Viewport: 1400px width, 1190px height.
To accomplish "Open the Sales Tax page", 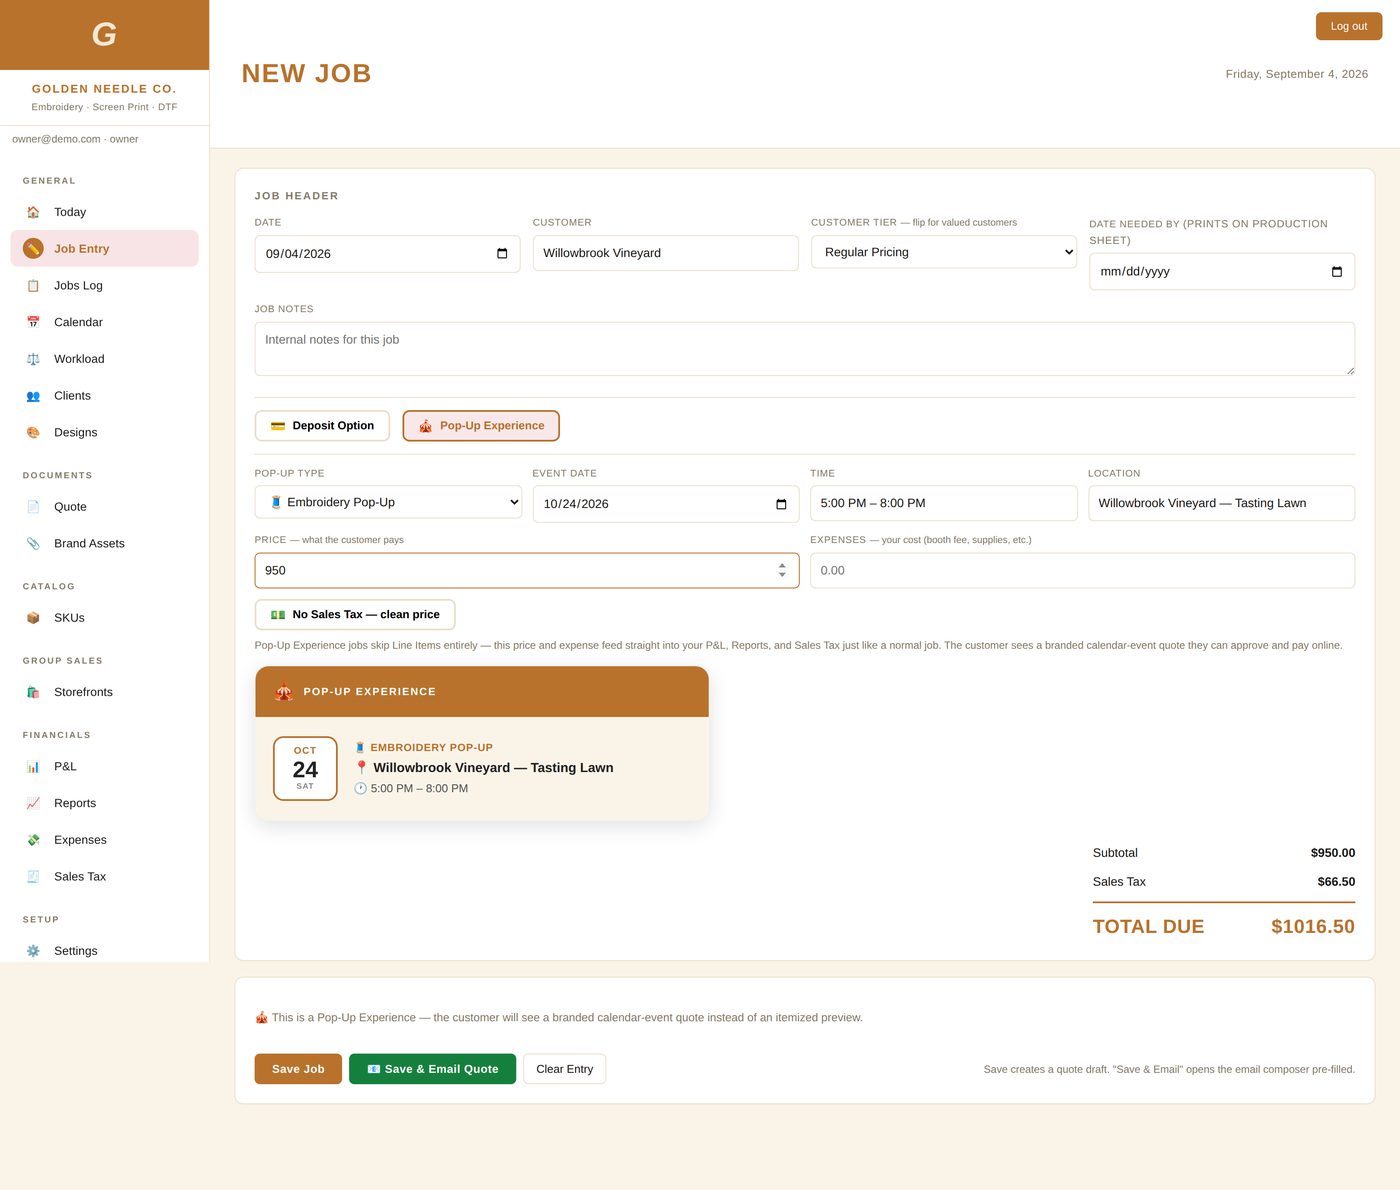I will tap(104, 876).
